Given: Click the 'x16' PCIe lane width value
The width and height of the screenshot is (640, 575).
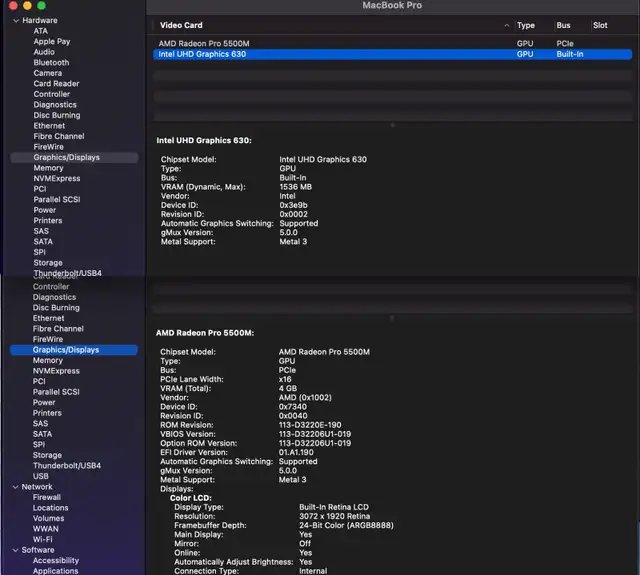Looking at the screenshot, I should (x=285, y=380).
